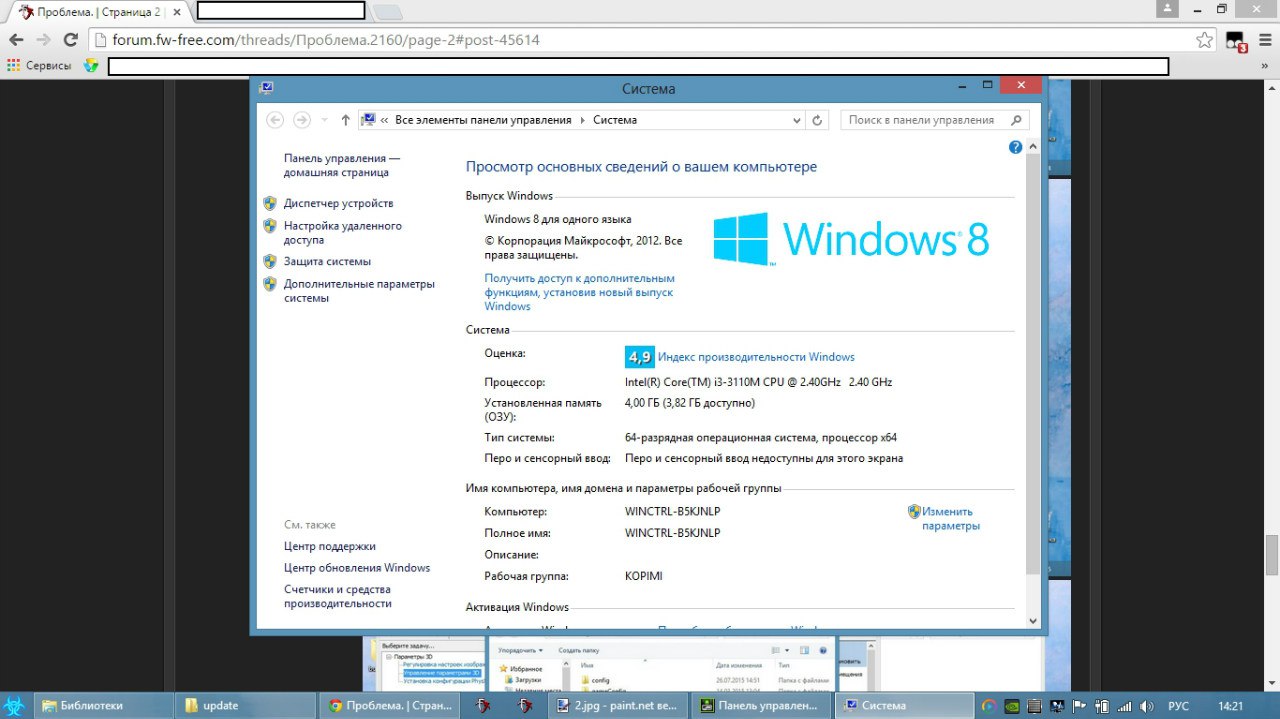Open Упорядочить dropdown in background Explorer window
Image resolution: width=1280 pixels, height=719 pixels.
coord(521,650)
